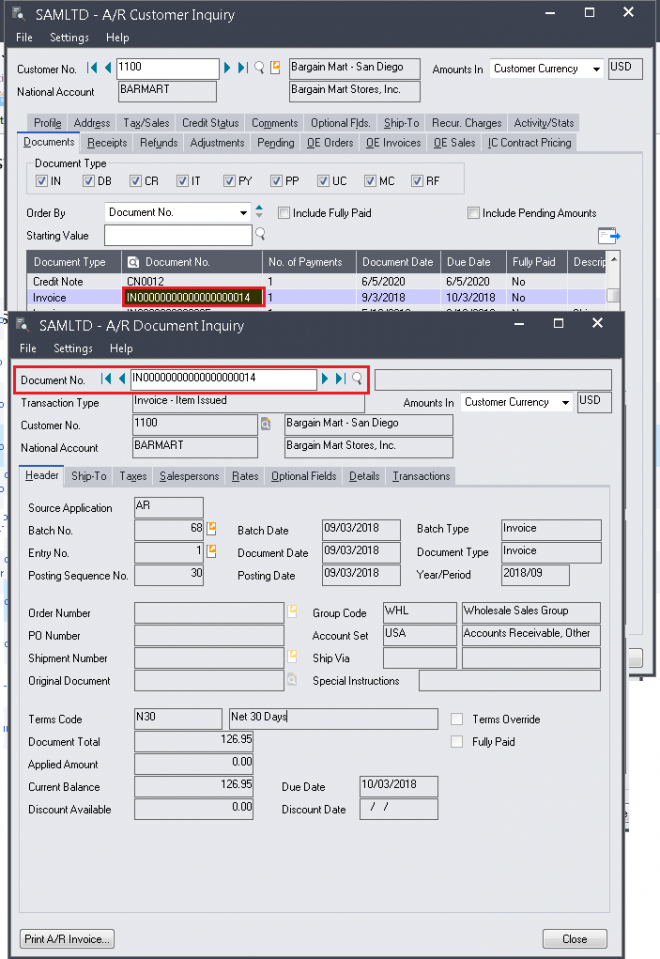Image resolution: width=660 pixels, height=959 pixels.
Task: Enable the Include Fully Paid checkbox
Action: [x=284, y=213]
